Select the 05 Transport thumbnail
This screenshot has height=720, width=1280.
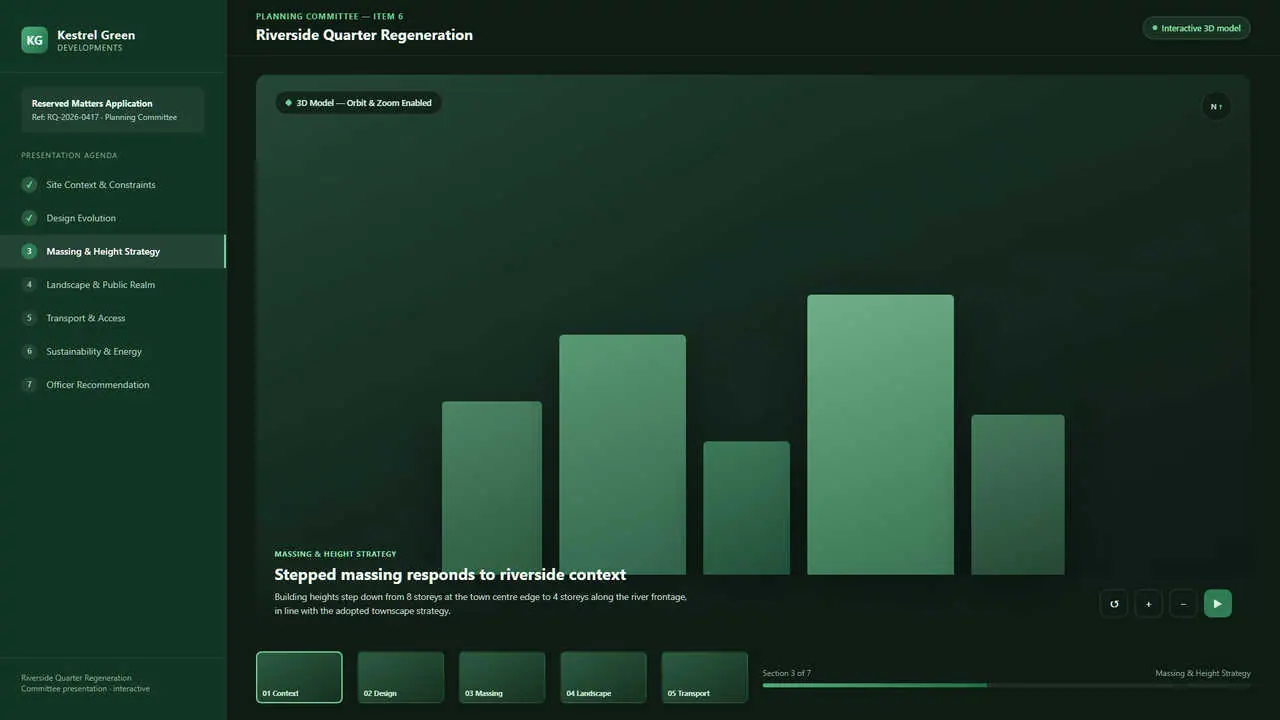pos(705,677)
